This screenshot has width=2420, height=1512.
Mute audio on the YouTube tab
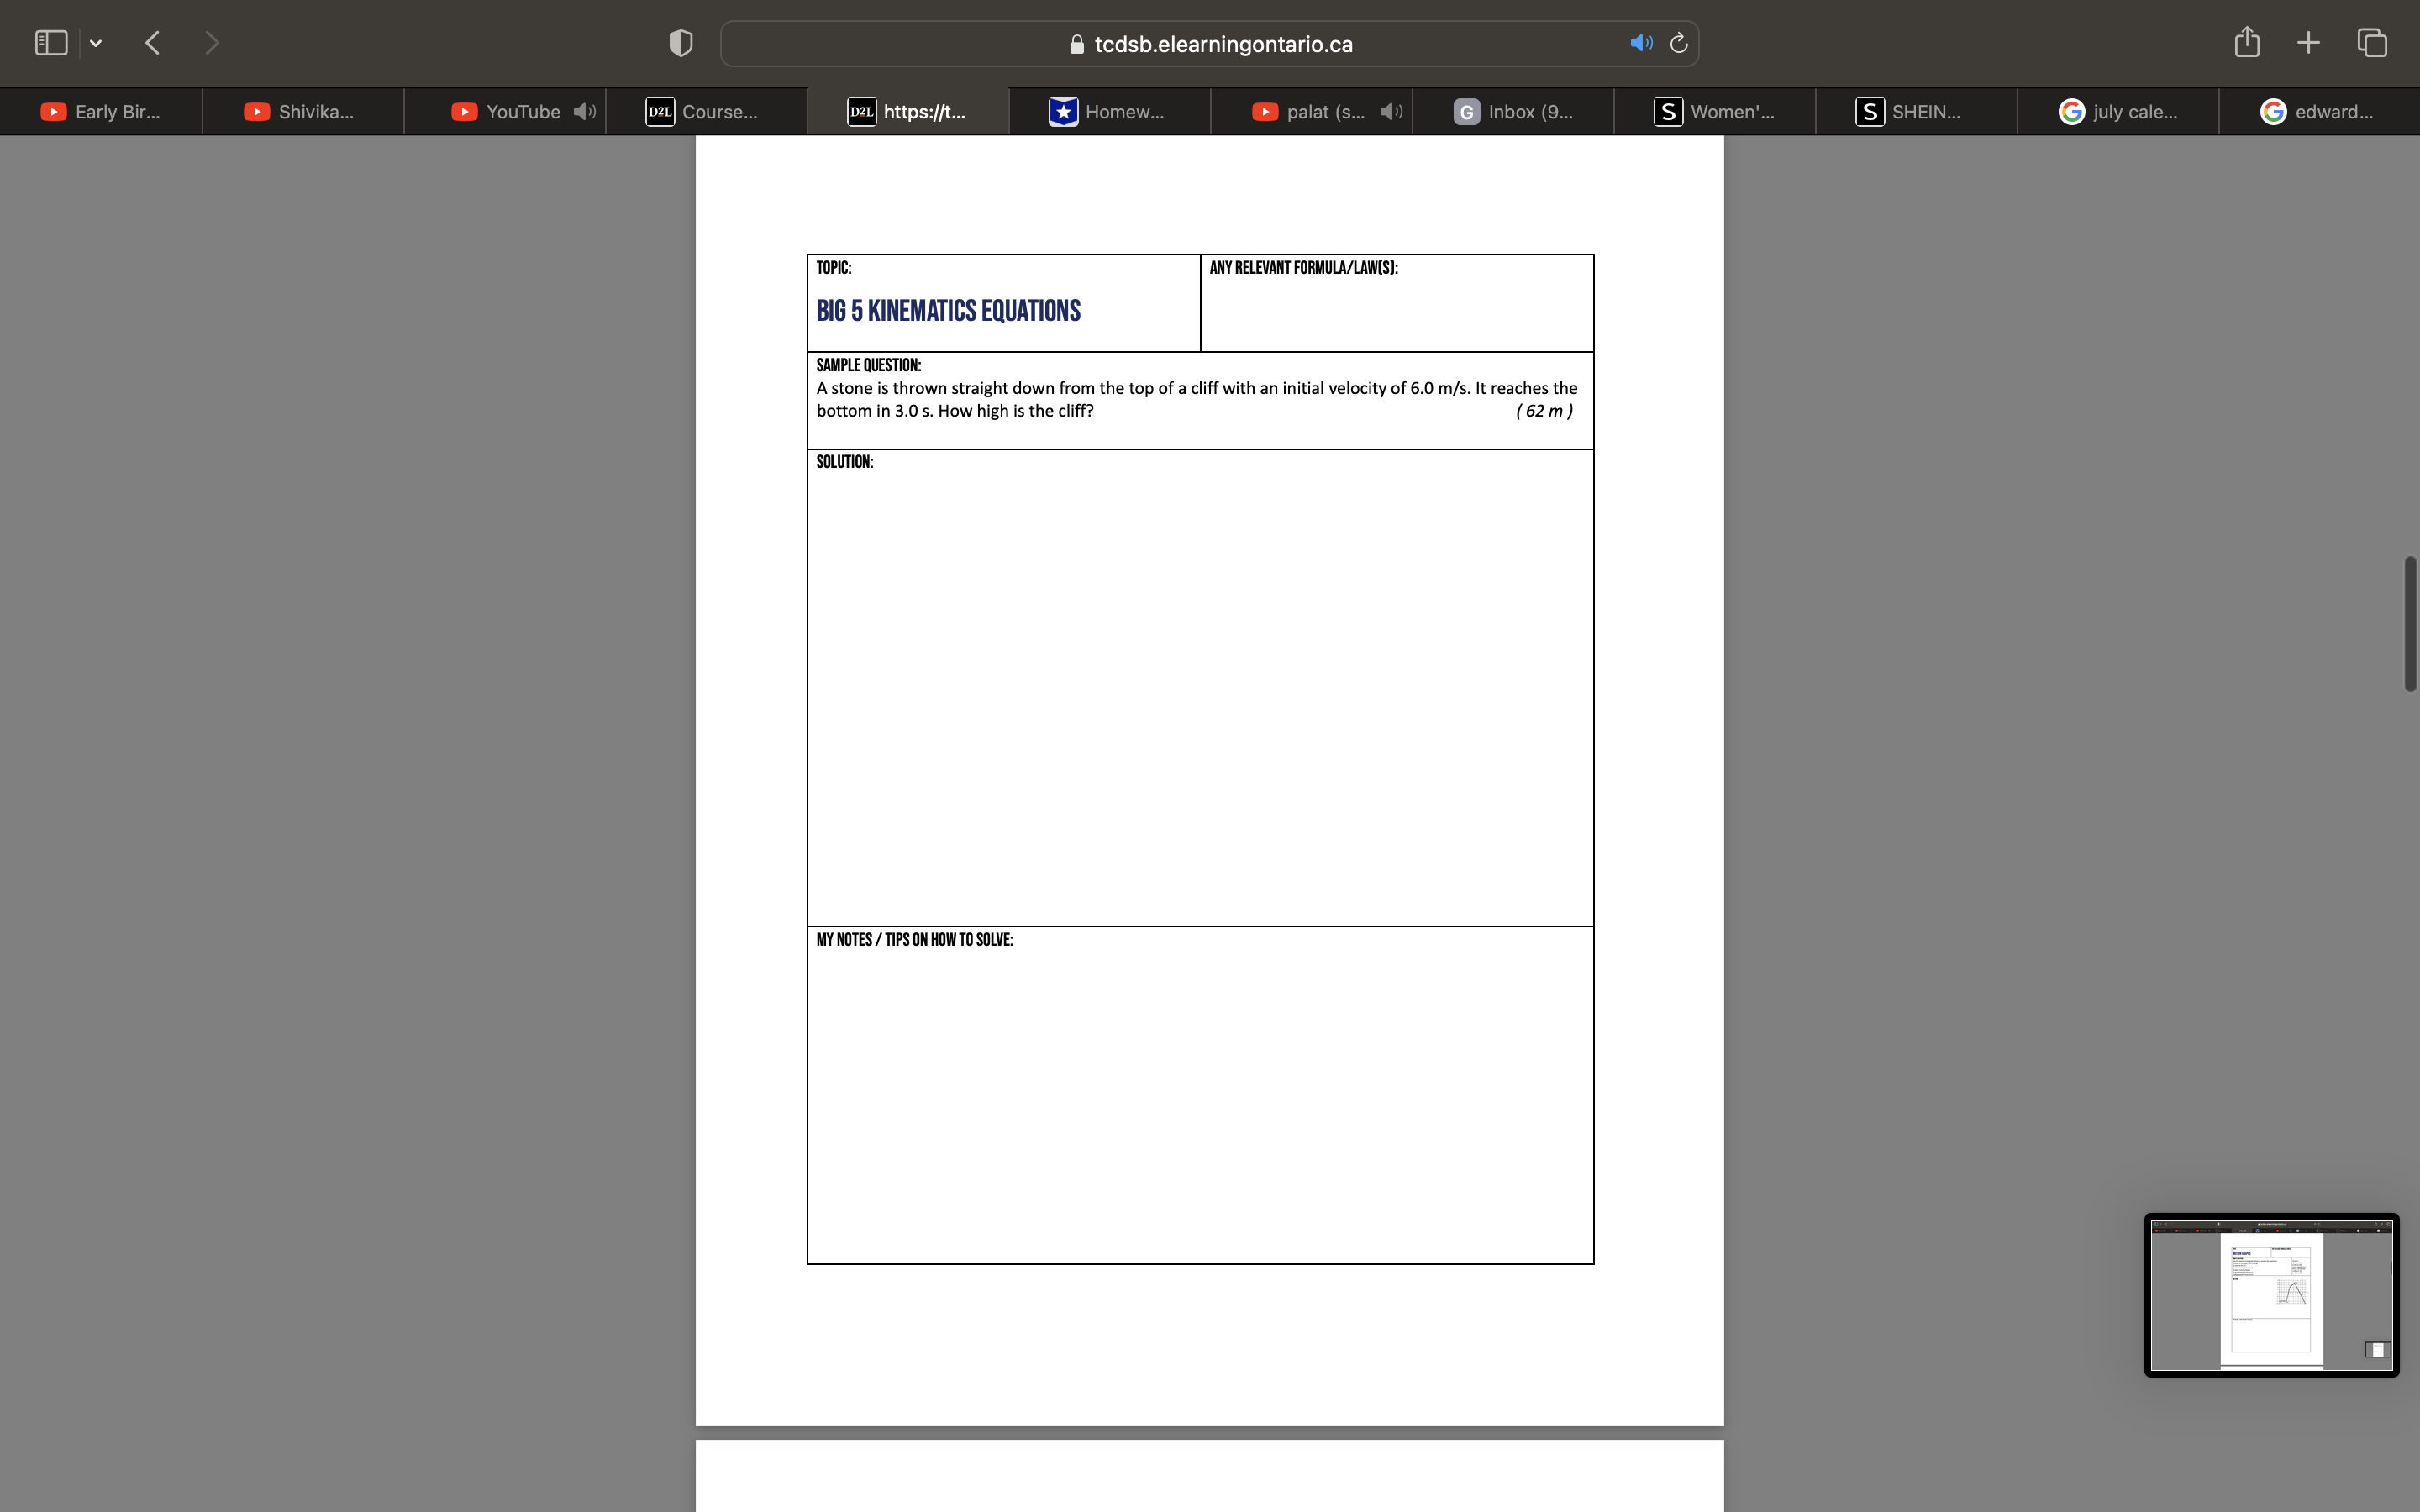[x=584, y=111]
